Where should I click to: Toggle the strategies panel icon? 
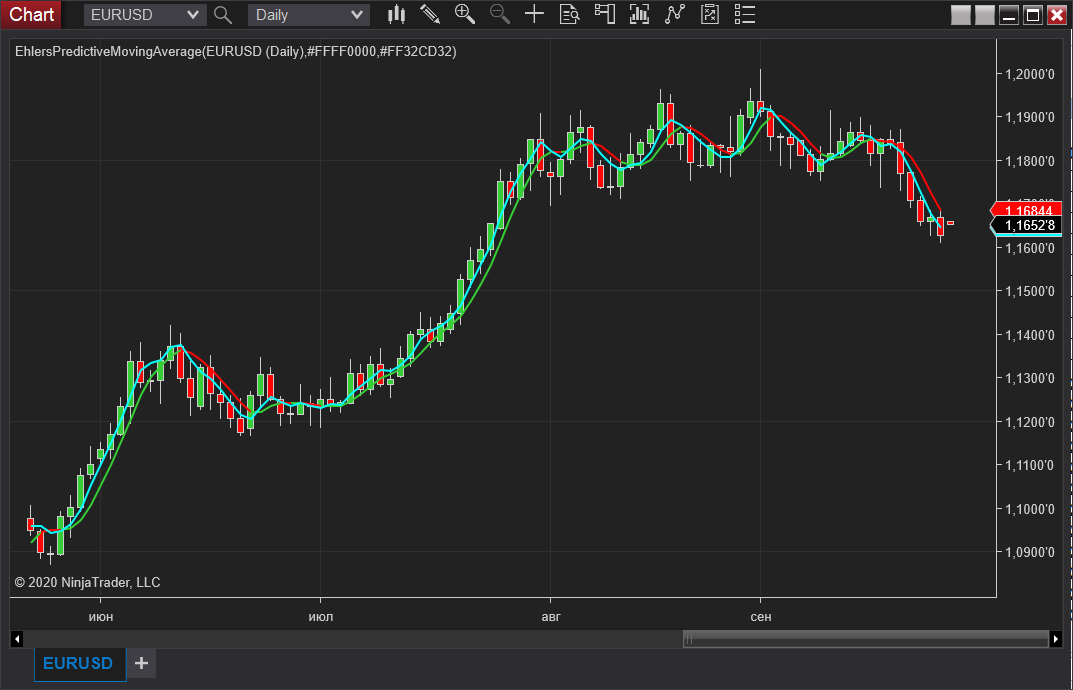pos(709,14)
